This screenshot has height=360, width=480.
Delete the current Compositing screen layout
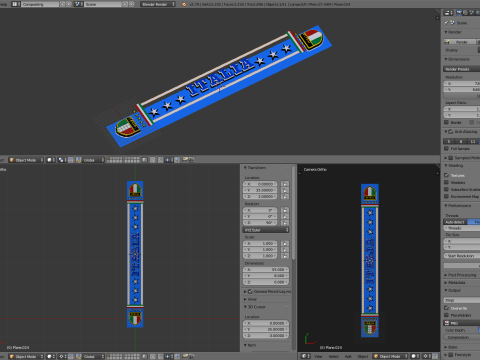(69, 4)
